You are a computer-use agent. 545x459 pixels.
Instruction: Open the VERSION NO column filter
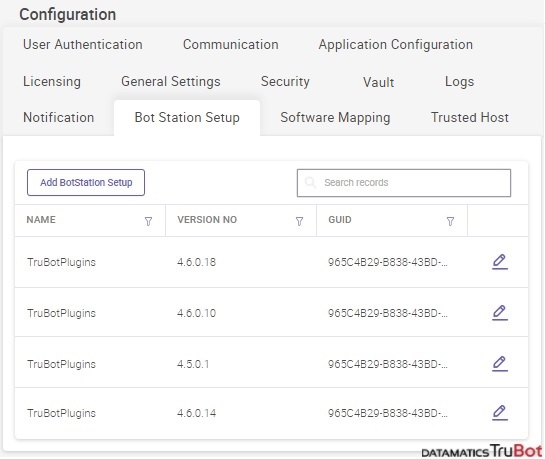(x=299, y=221)
